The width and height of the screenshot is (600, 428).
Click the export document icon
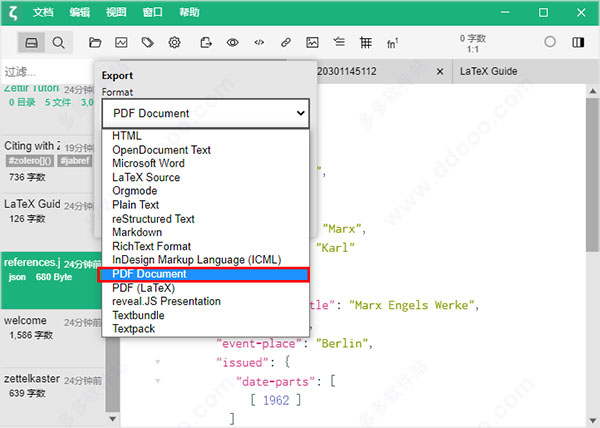point(206,42)
